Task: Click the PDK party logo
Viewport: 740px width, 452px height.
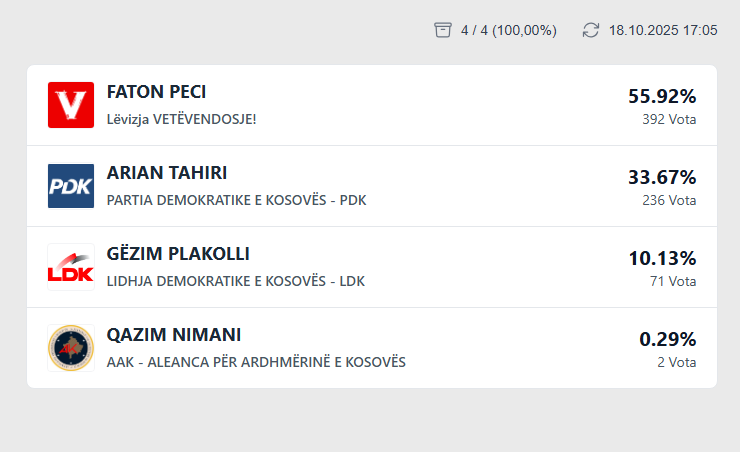Action: 71,186
